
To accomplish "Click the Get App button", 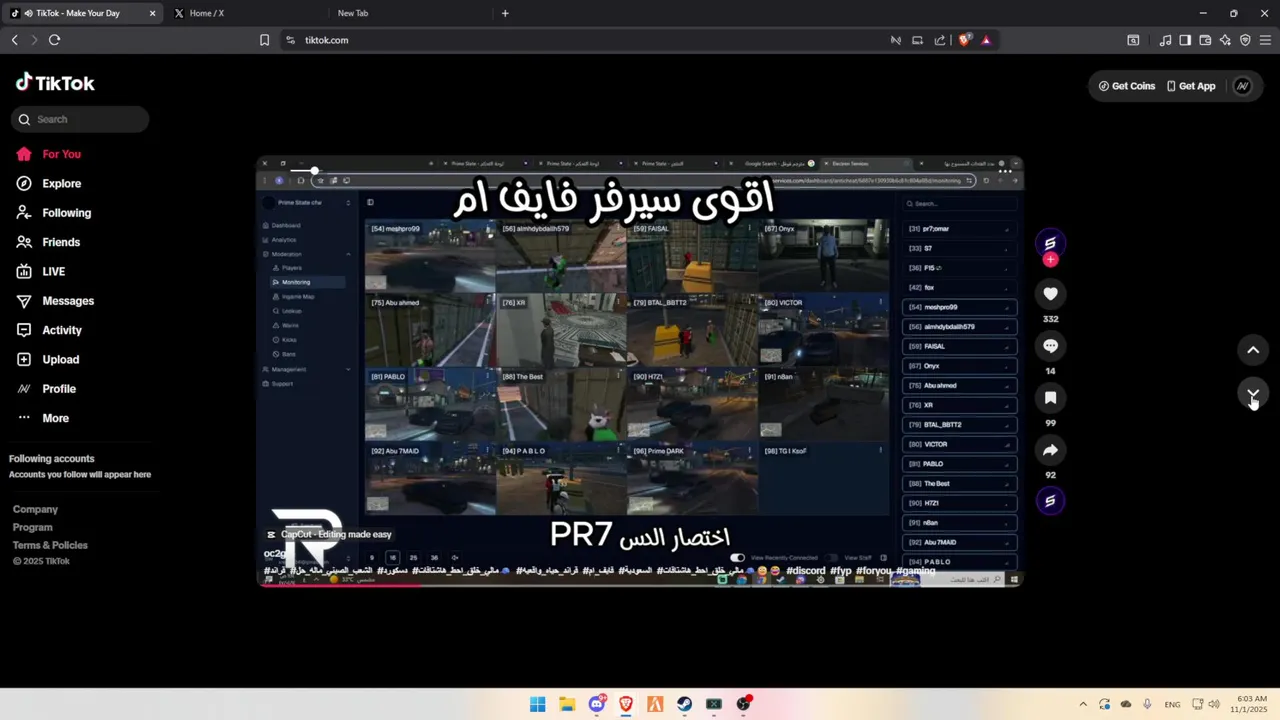I will (x=1191, y=86).
